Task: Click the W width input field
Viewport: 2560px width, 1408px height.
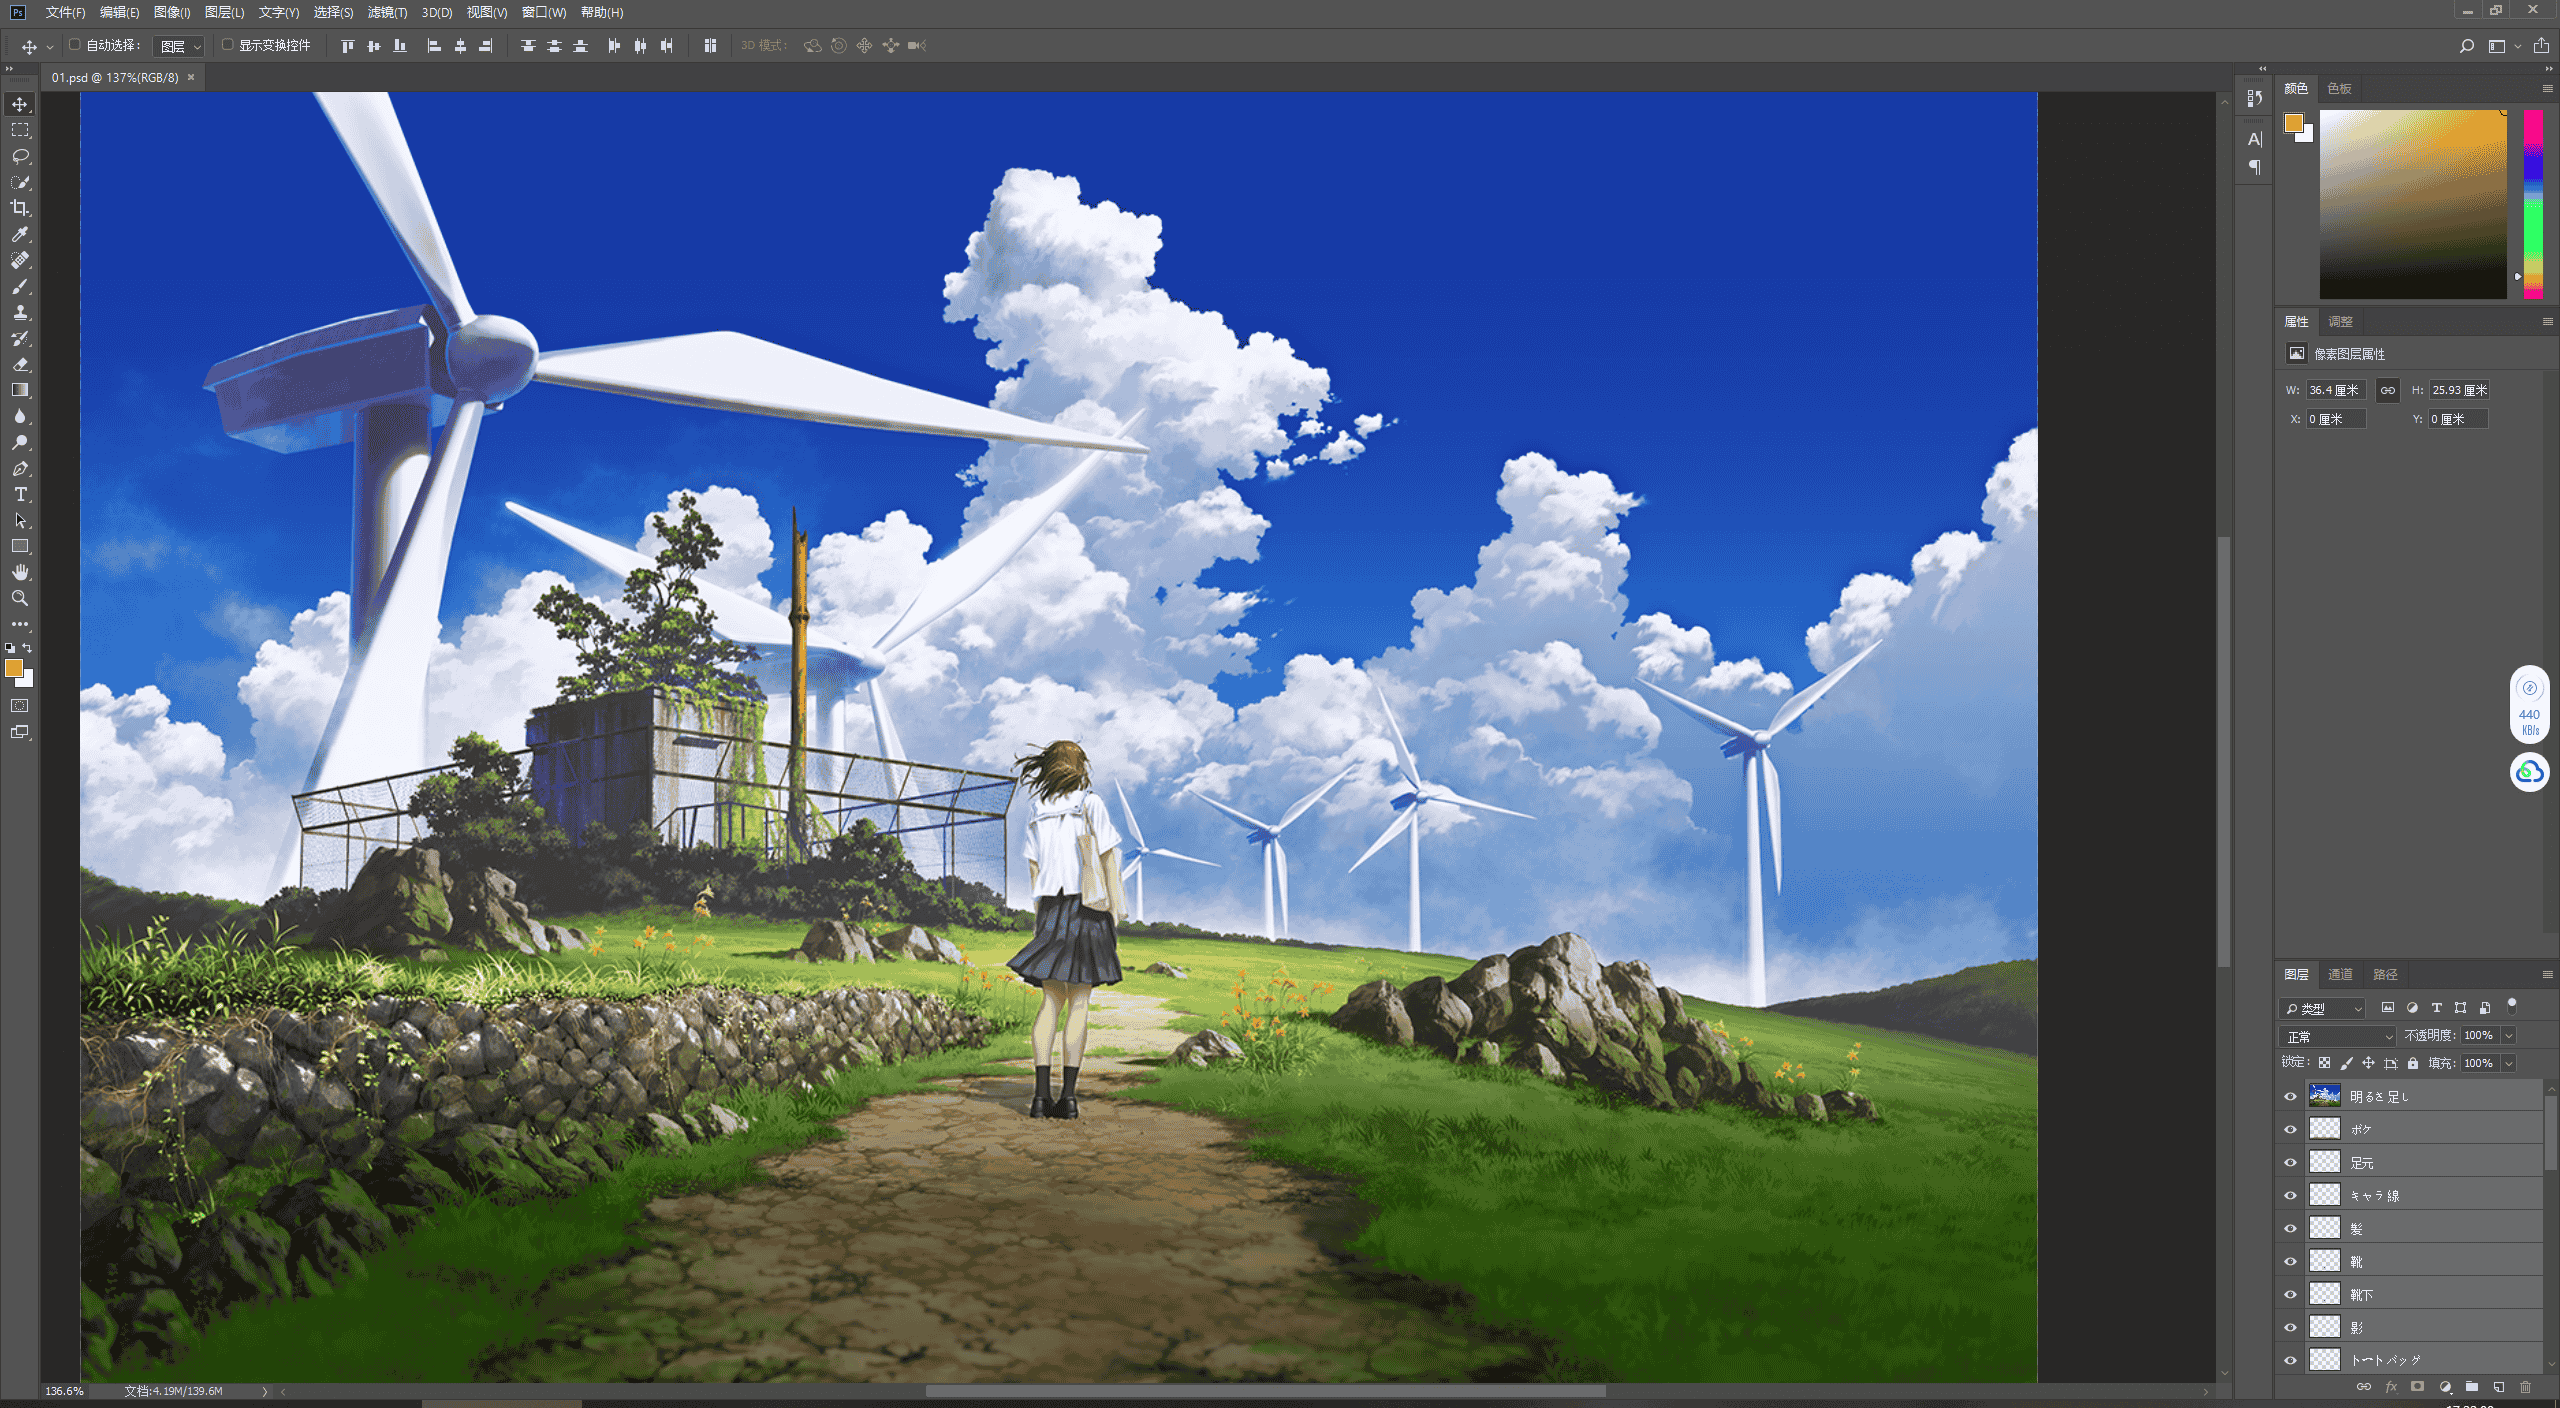Action: pyautogui.click(x=2336, y=390)
